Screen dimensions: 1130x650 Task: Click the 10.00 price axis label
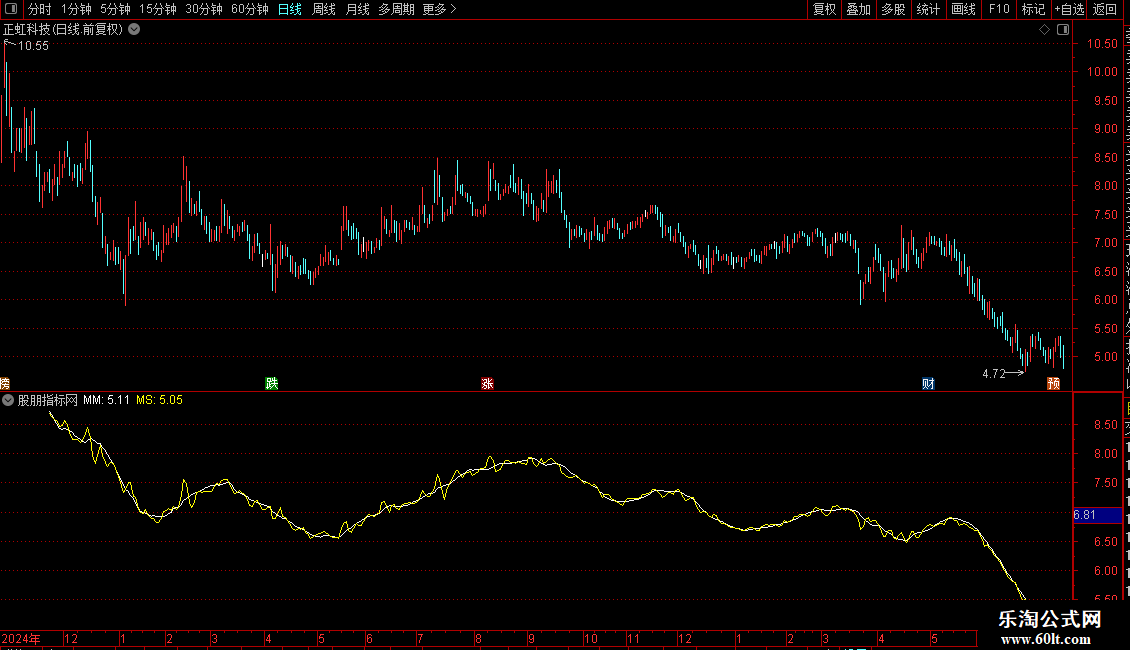tap(1102, 72)
